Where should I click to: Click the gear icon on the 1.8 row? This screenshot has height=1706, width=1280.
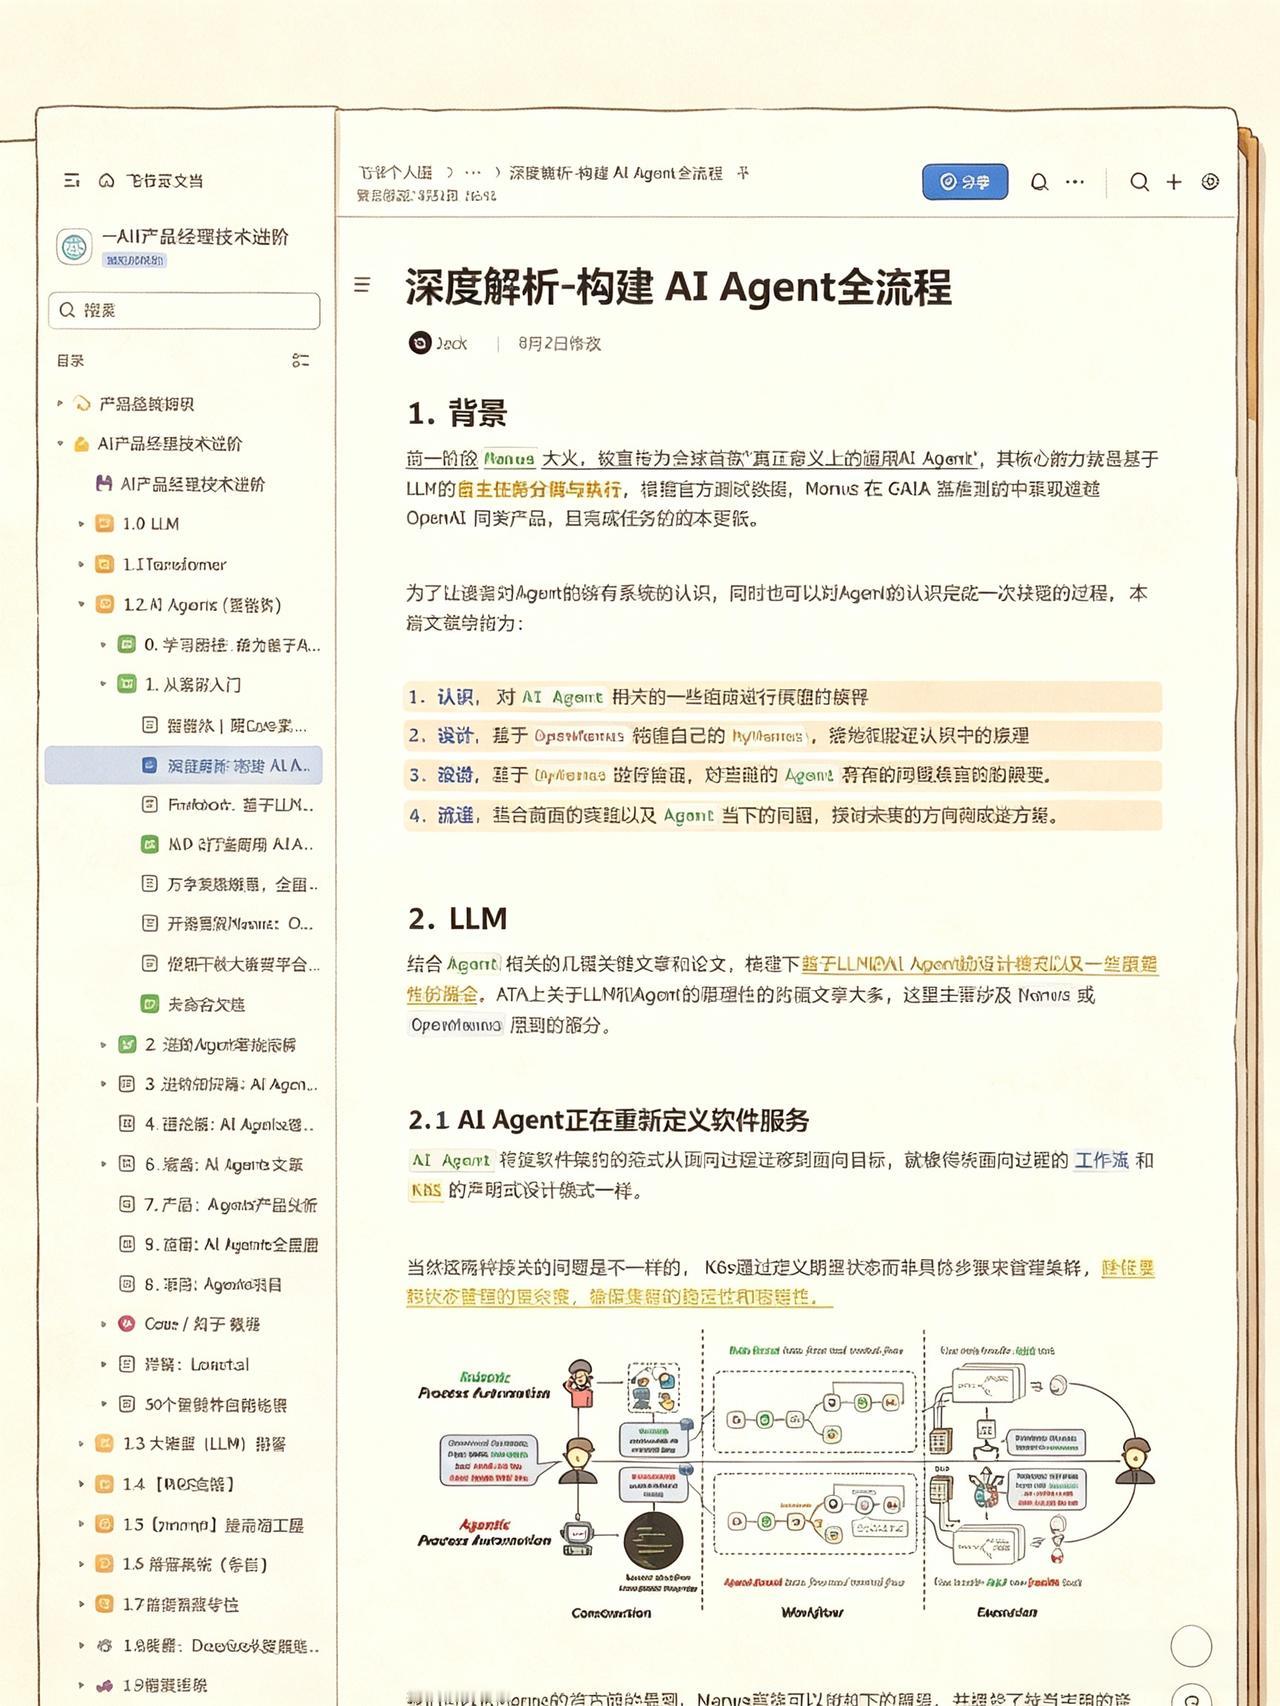tap(104, 1645)
